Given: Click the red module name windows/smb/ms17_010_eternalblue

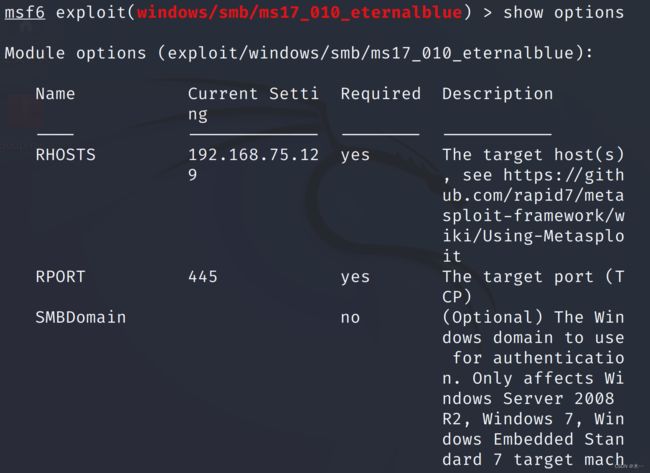Looking at the screenshot, I should (x=300, y=12).
